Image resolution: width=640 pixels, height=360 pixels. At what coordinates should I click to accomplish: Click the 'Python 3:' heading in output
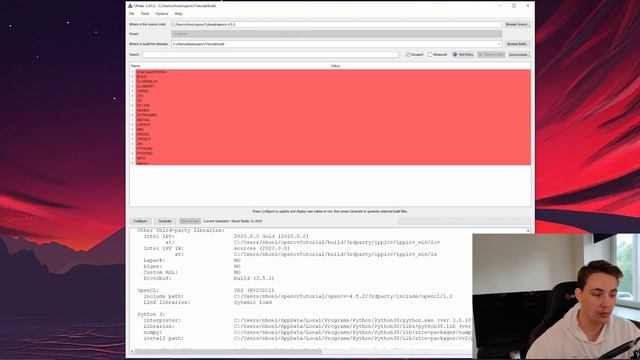click(x=152, y=314)
